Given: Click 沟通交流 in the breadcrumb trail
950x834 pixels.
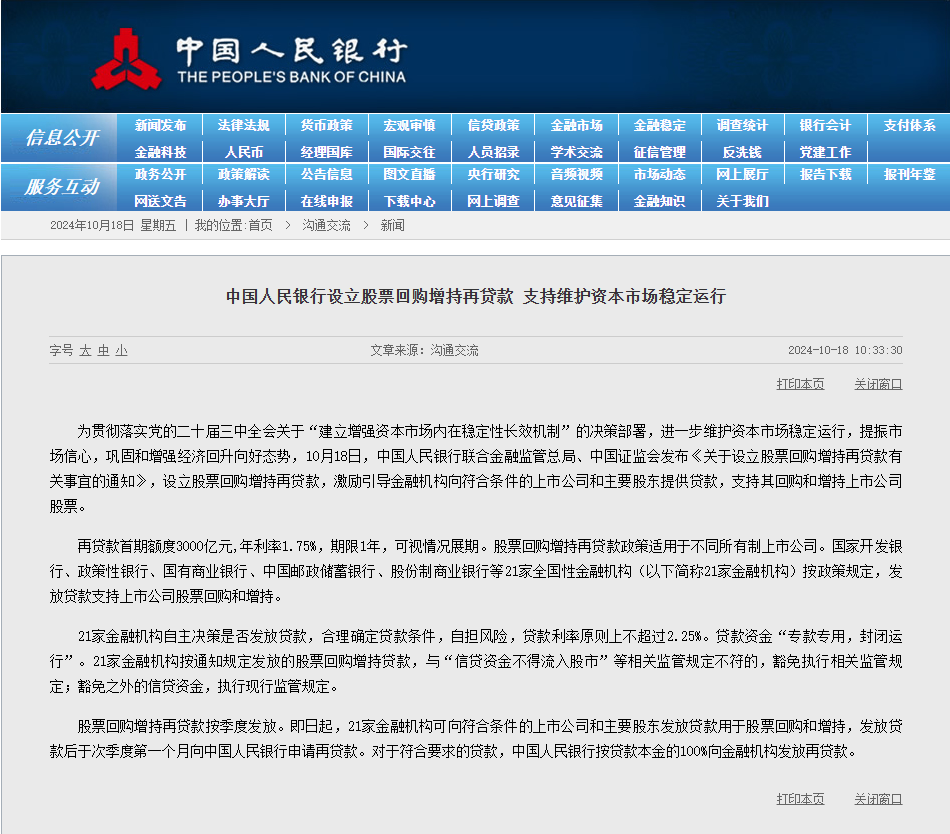Looking at the screenshot, I should 326,226.
